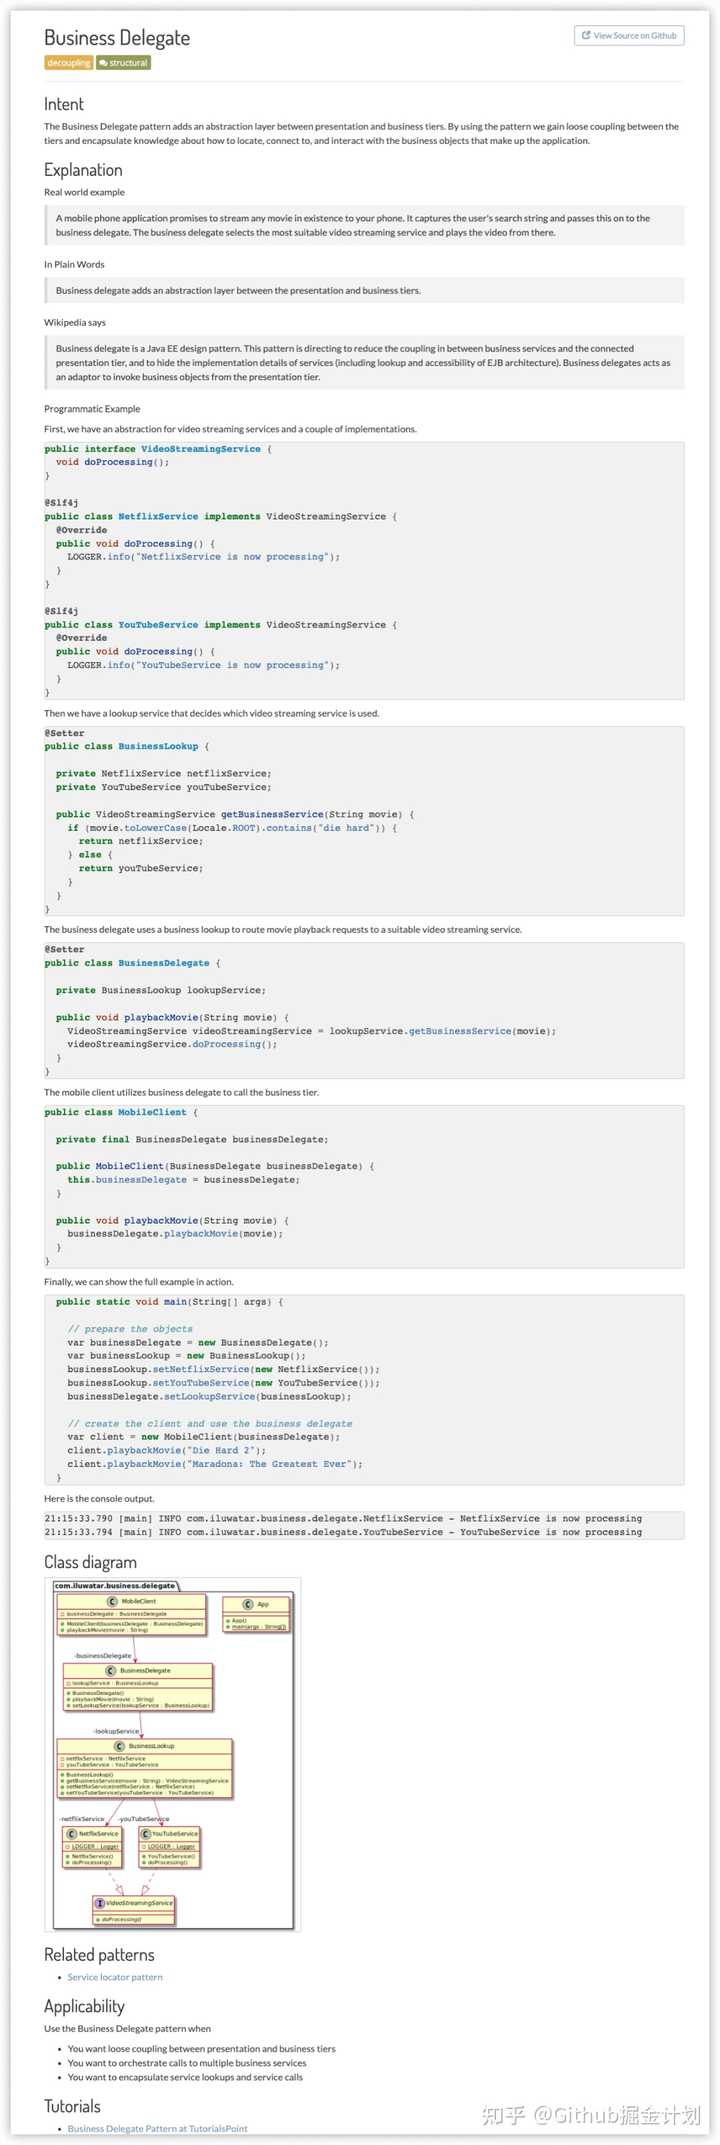Viewport: 720px width, 2145px height.
Task: Open the Service locator pattern link
Action: (115, 1976)
